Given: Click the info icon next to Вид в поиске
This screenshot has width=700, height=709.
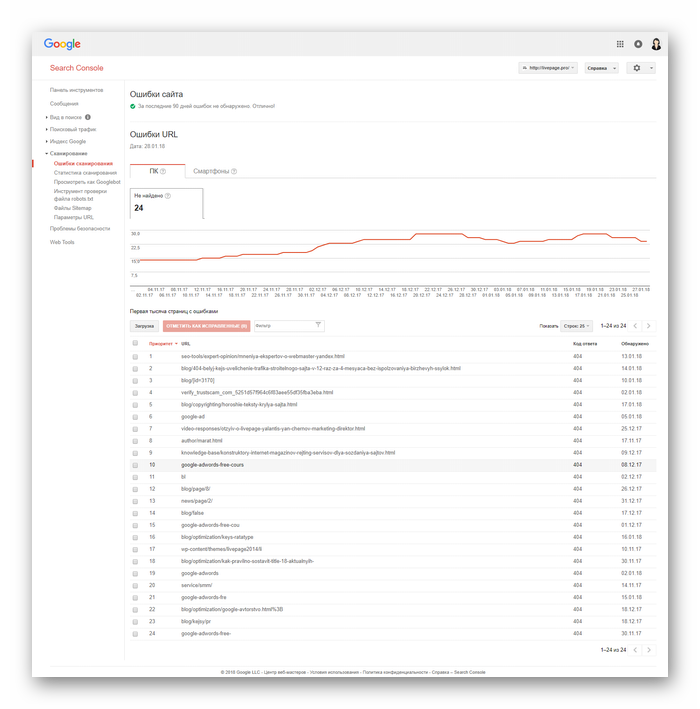Looking at the screenshot, I should (88, 117).
